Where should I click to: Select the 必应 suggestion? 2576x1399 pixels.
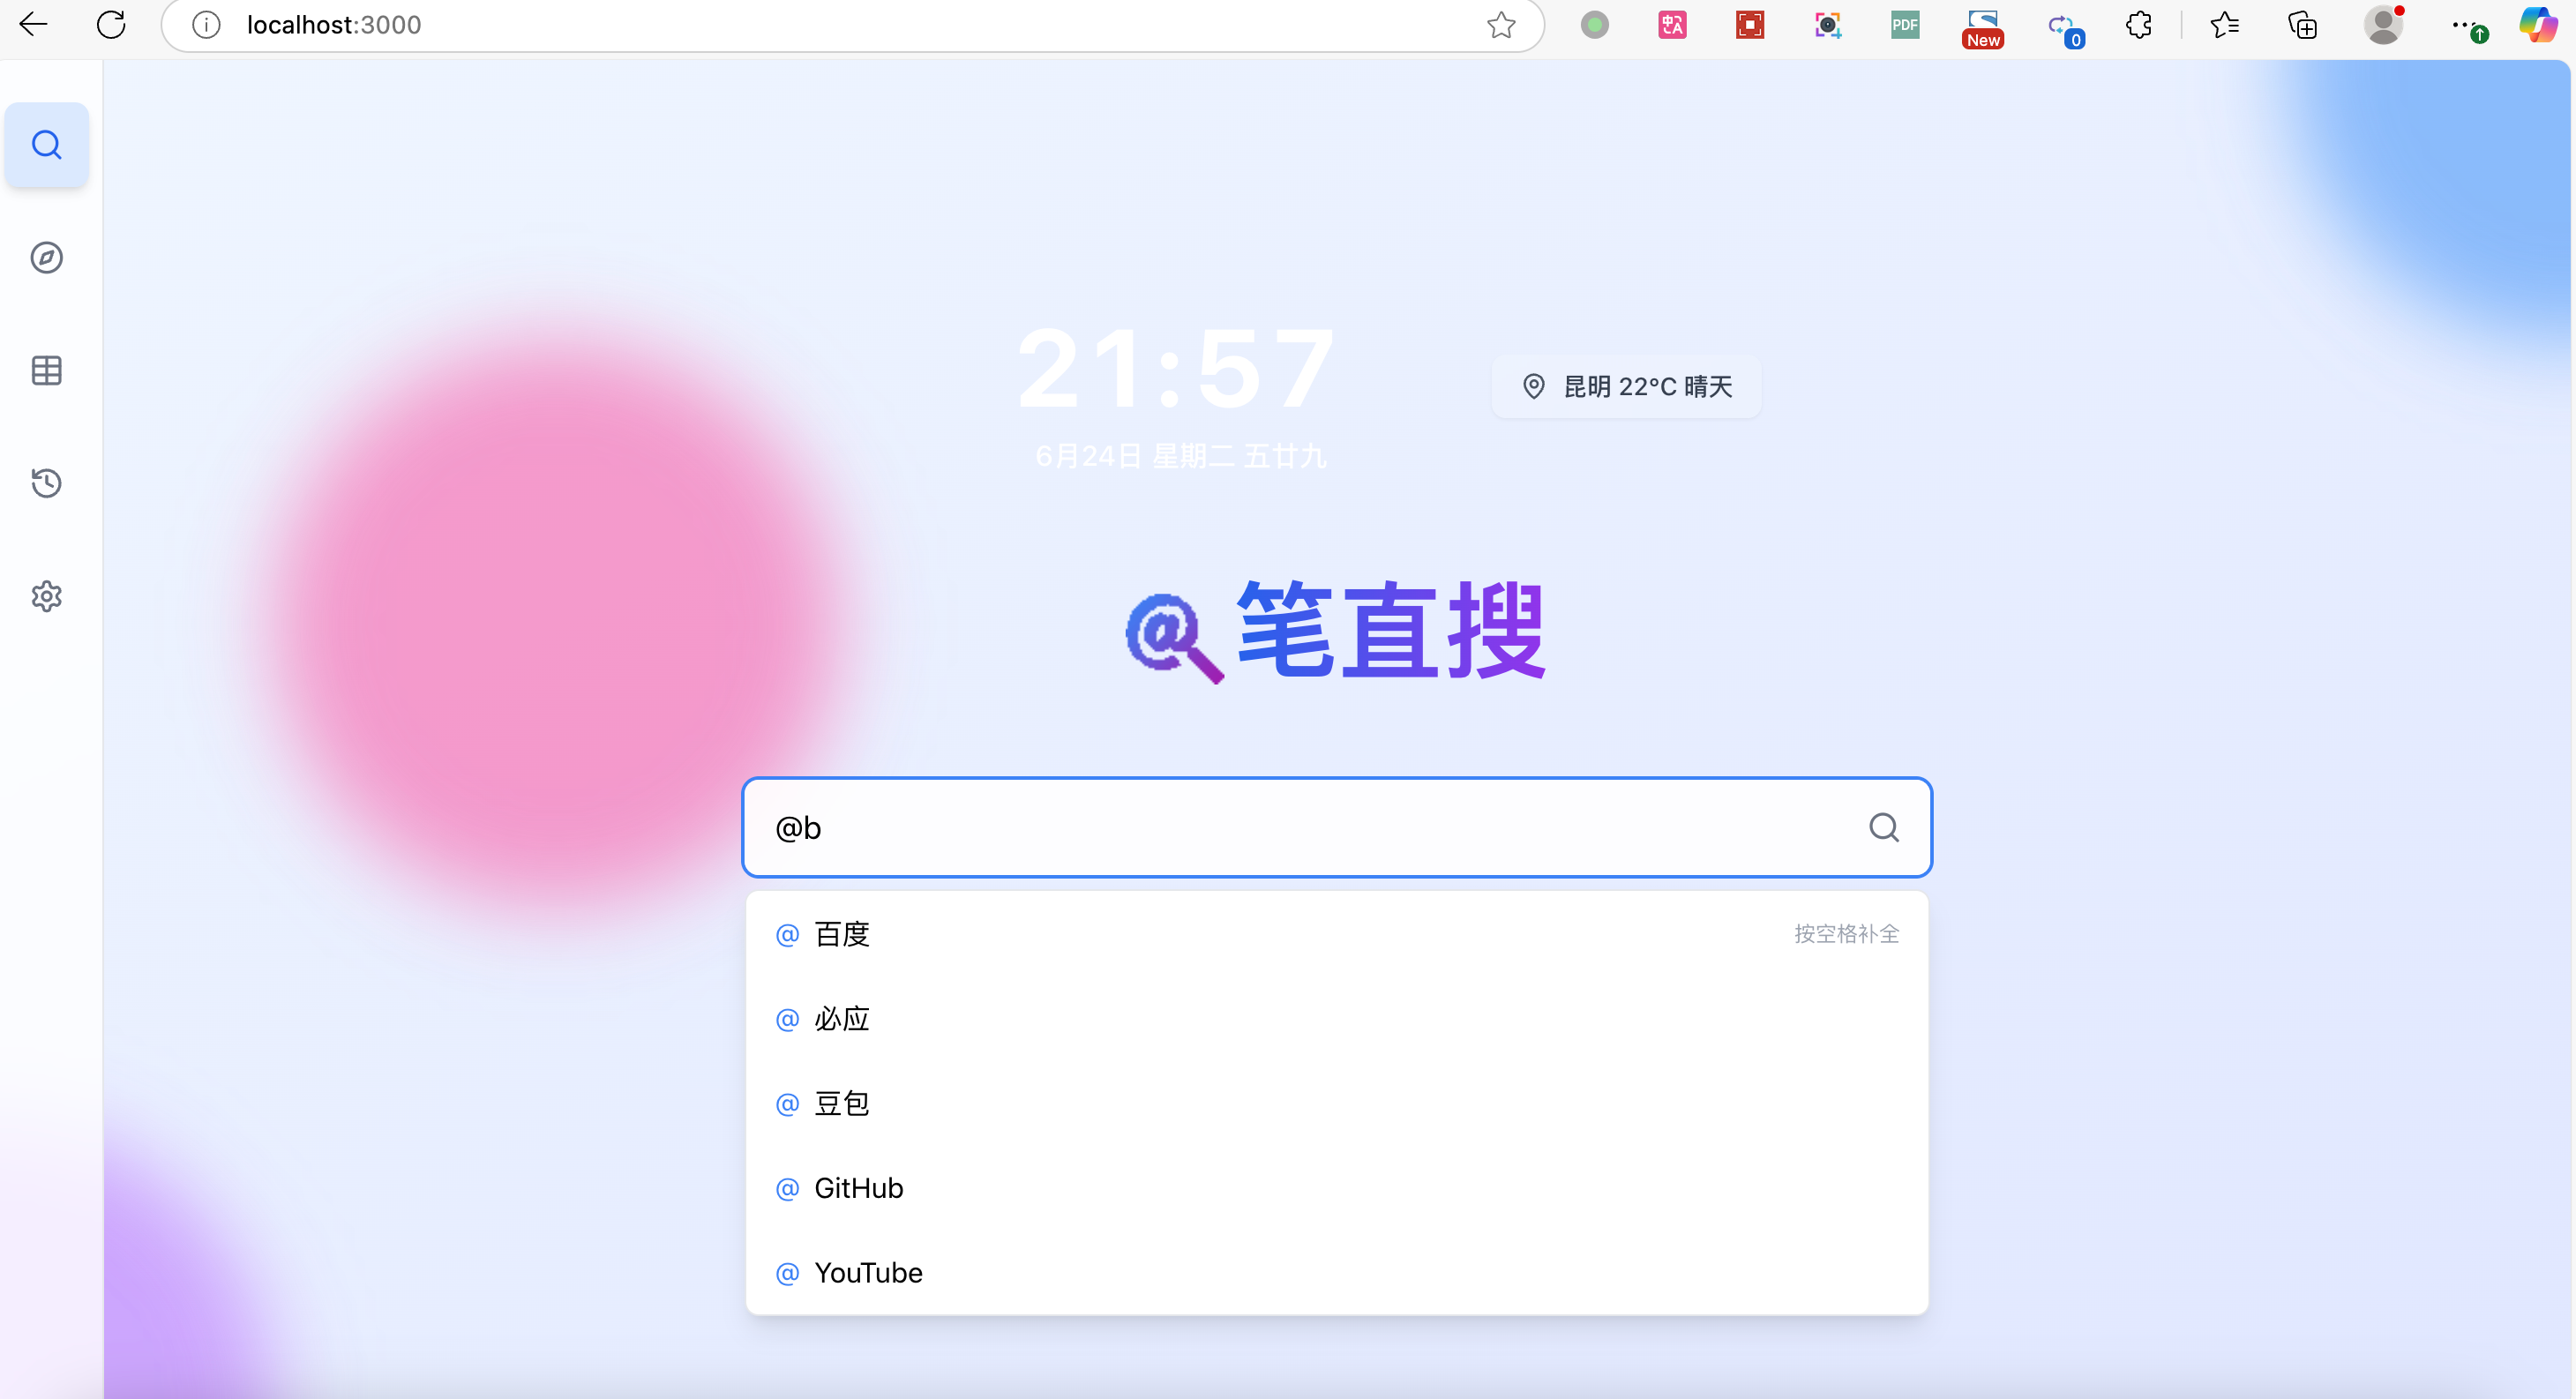coord(1337,1019)
